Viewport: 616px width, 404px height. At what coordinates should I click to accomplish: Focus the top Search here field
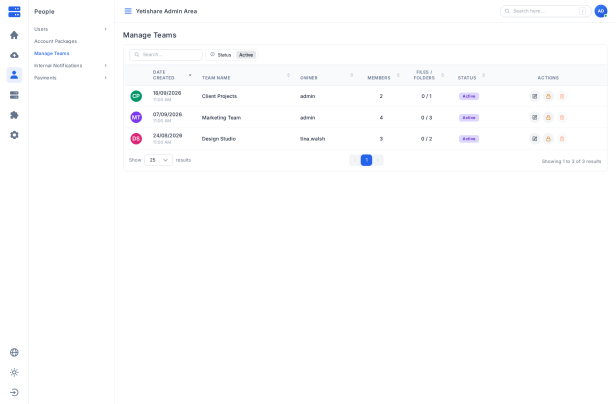point(546,11)
